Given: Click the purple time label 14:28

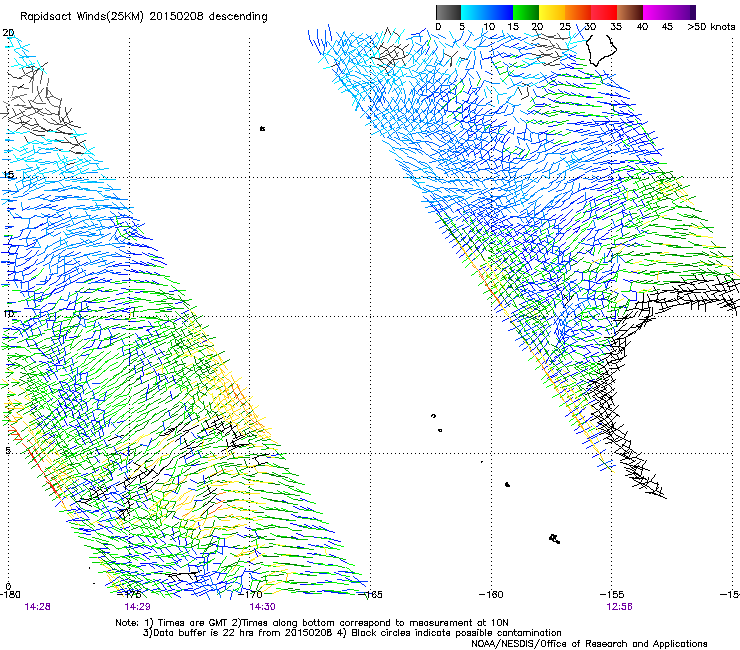Looking at the screenshot, I should point(38,607).
